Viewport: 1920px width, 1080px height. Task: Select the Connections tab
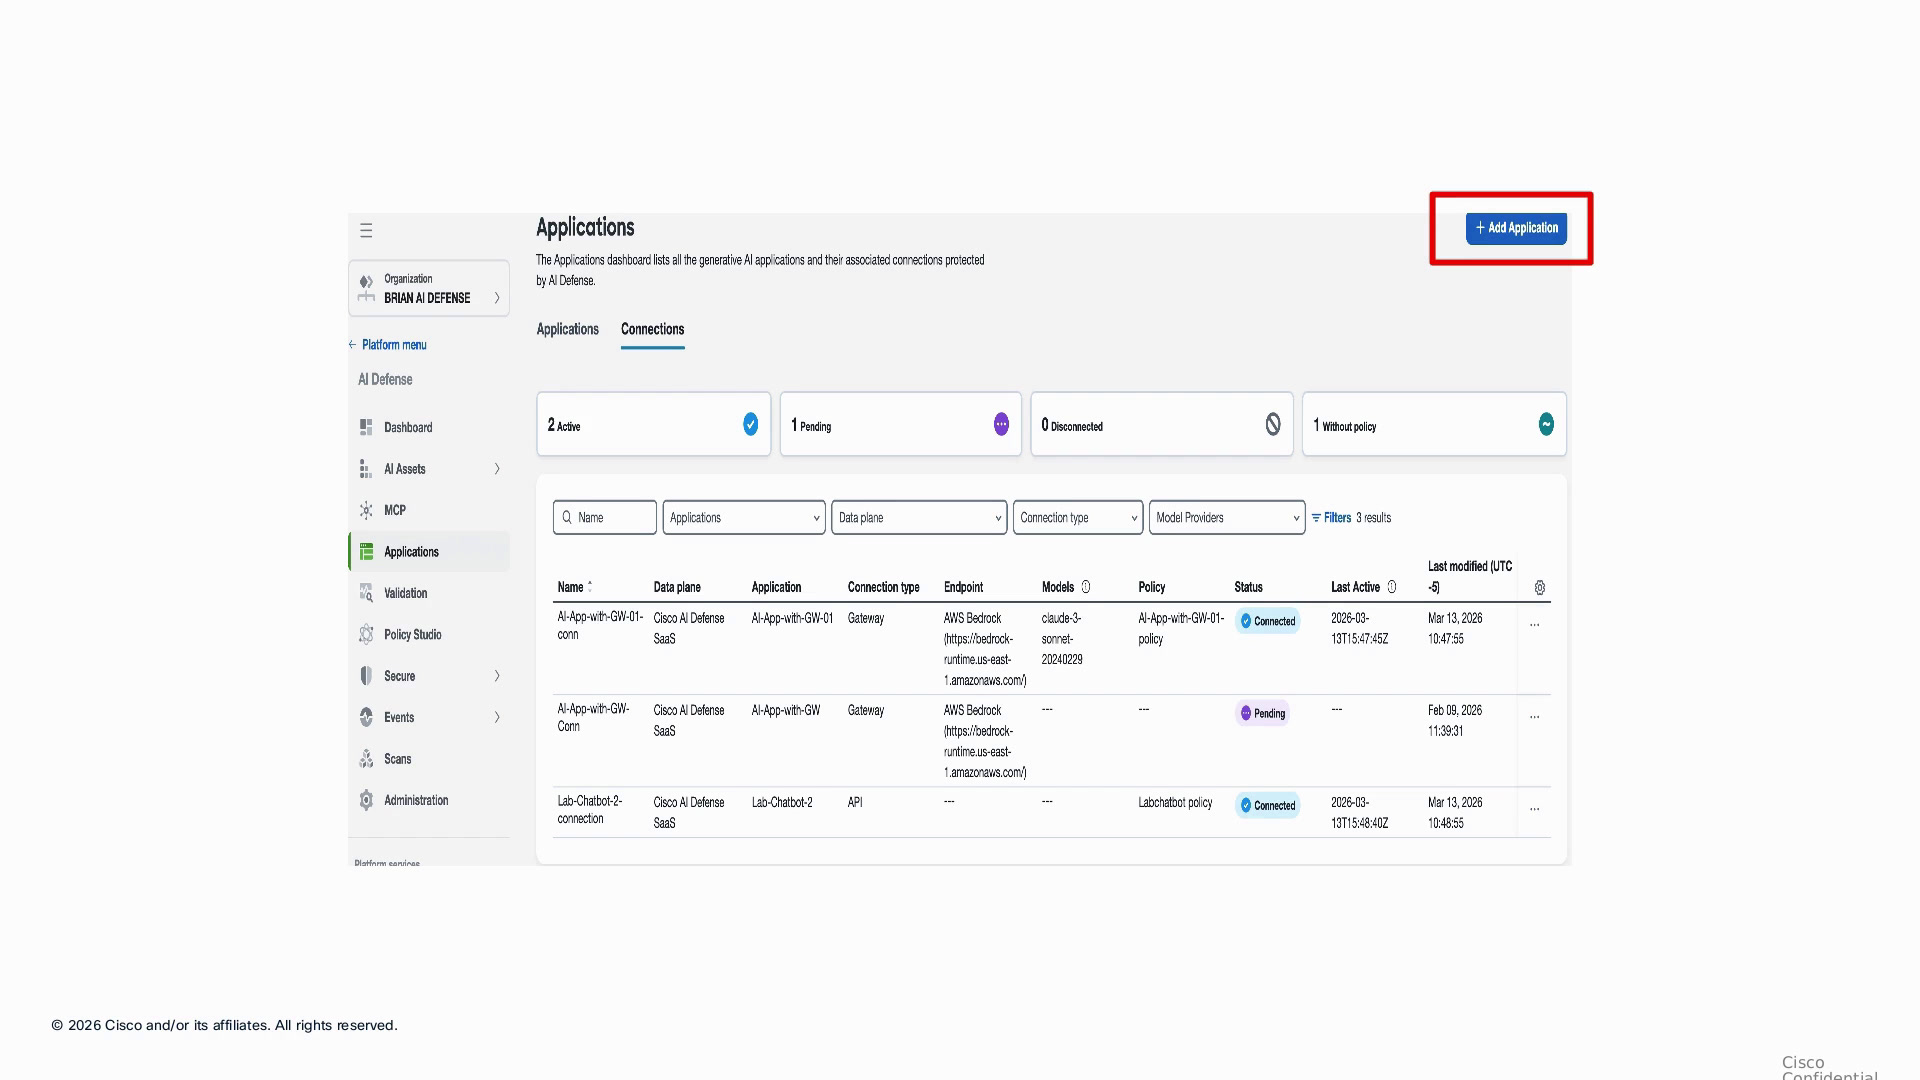tap(653, 329)
